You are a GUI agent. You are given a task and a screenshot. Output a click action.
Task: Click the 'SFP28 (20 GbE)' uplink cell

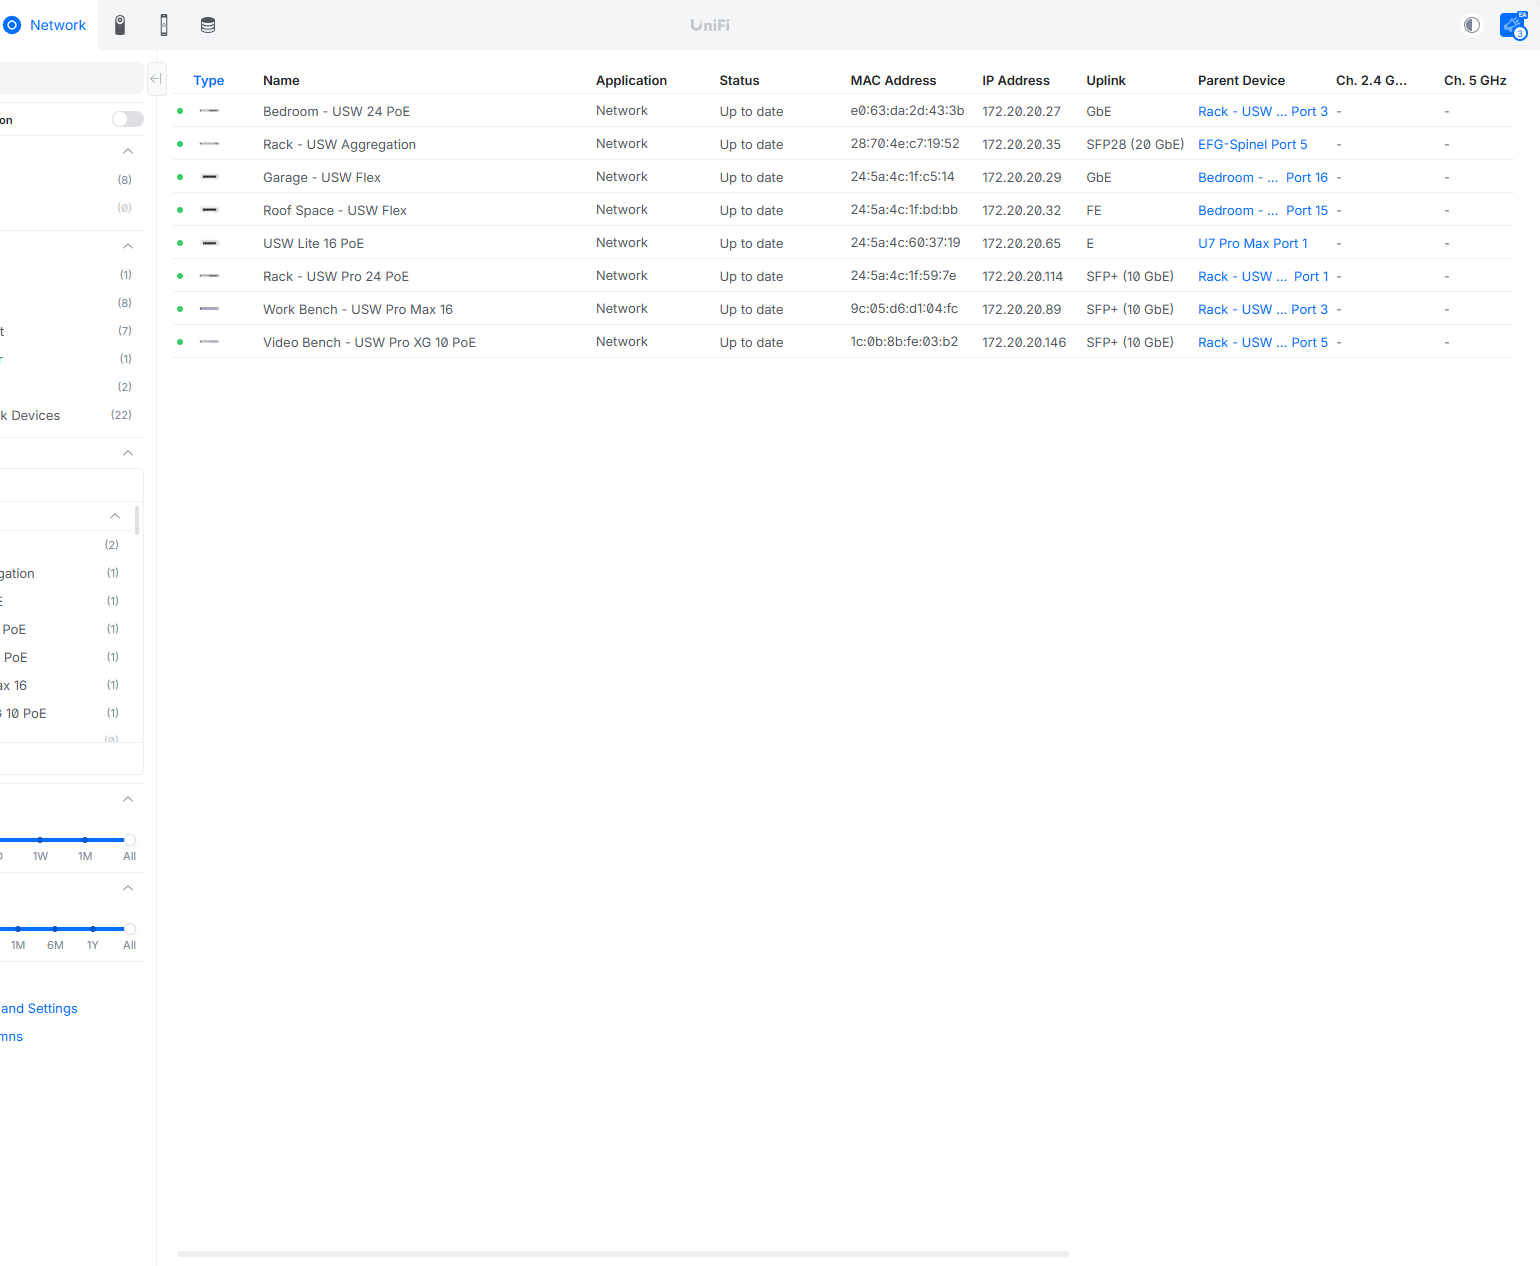(1135, 145)
